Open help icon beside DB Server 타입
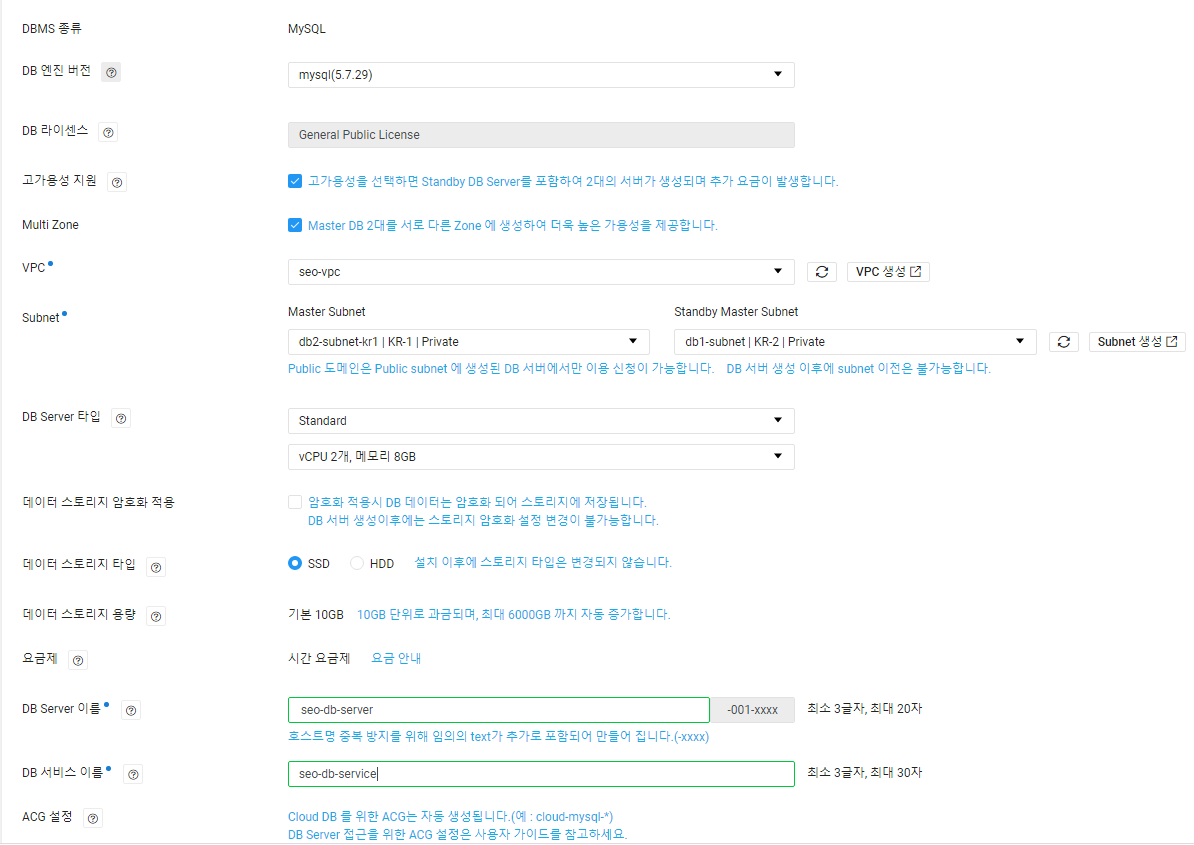This screenshot has height=845, width=1194. coord(120,419)
